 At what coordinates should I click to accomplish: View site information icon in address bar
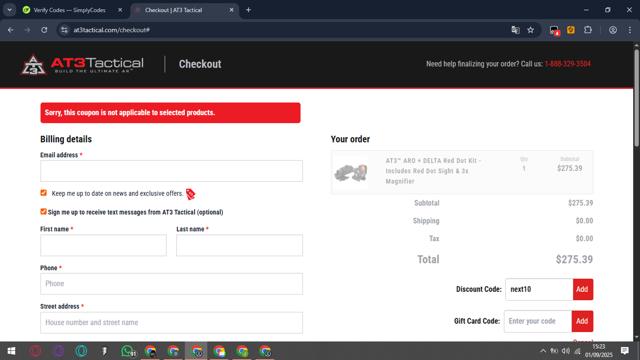(x=64, y=30)
